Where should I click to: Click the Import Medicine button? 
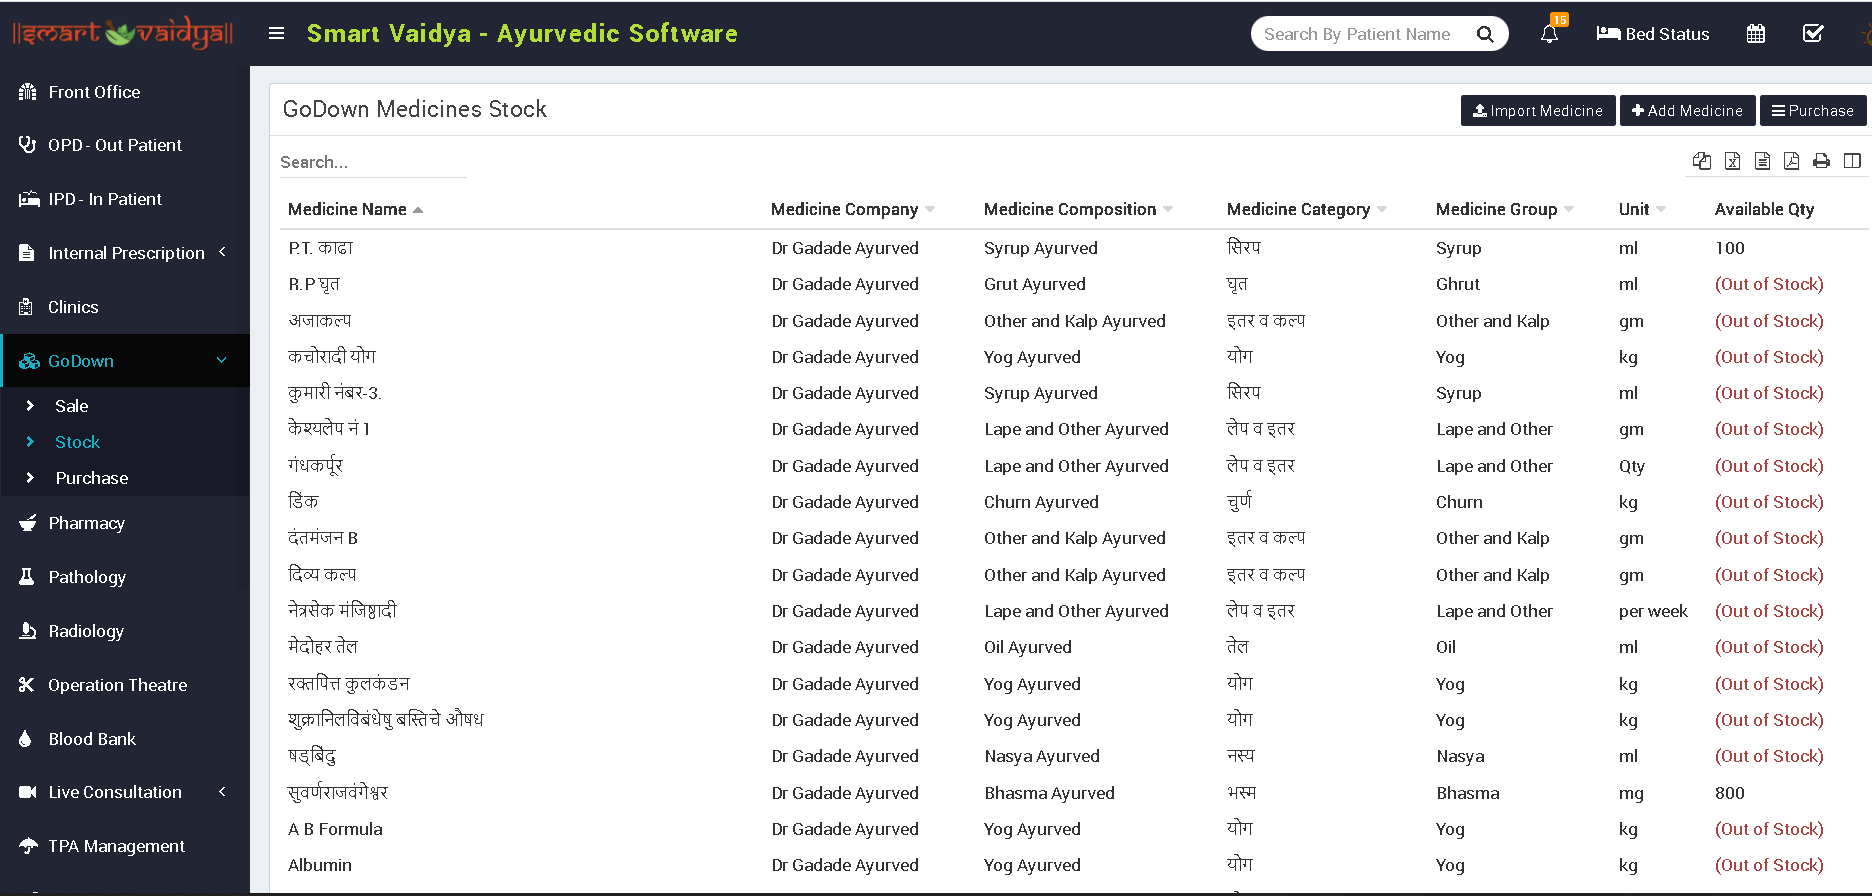click(x=1537, y=111)
